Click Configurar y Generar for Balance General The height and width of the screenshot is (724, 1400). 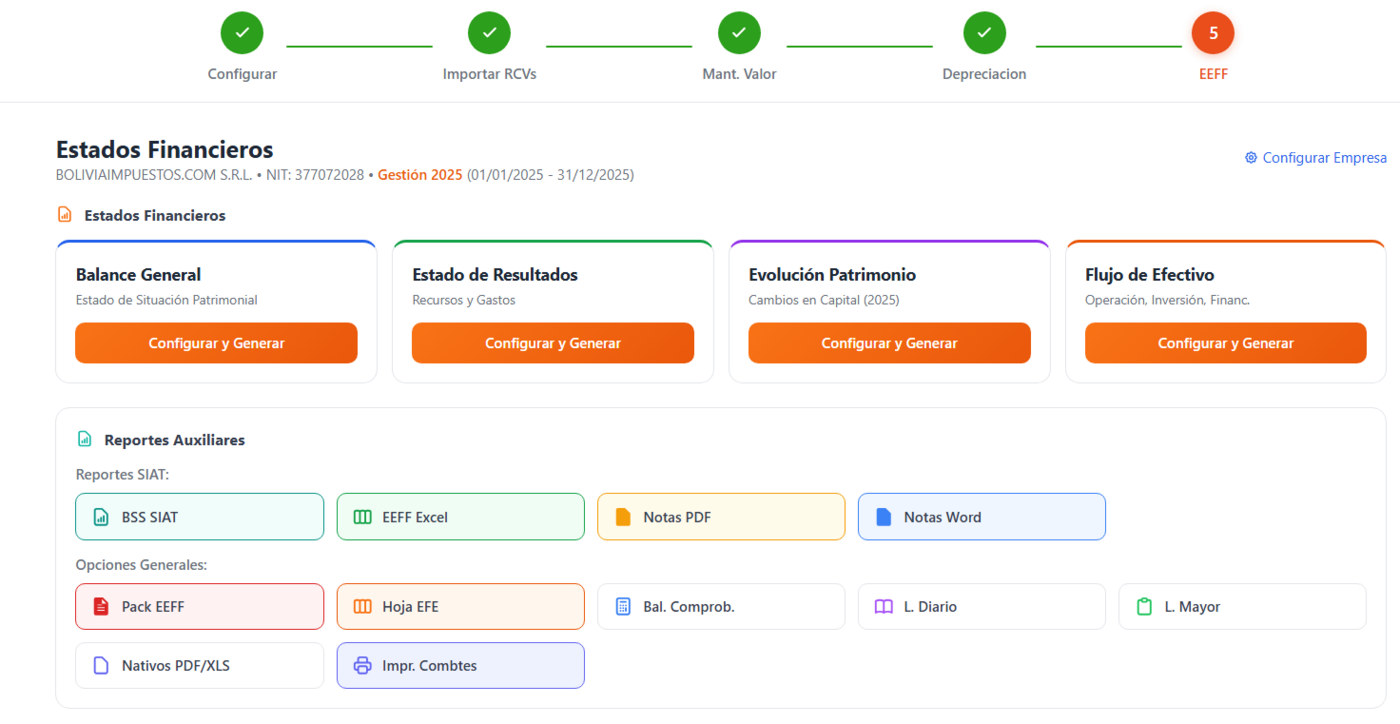(216, 343)
